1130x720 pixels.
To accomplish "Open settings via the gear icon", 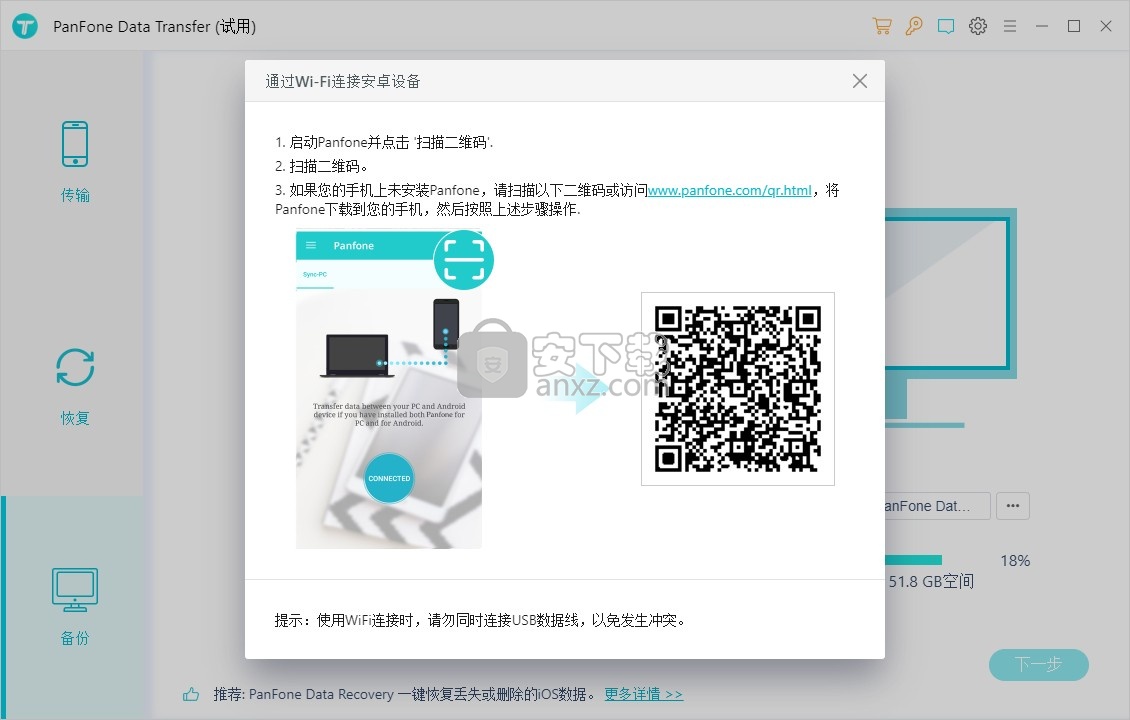I will pos(978,26).
